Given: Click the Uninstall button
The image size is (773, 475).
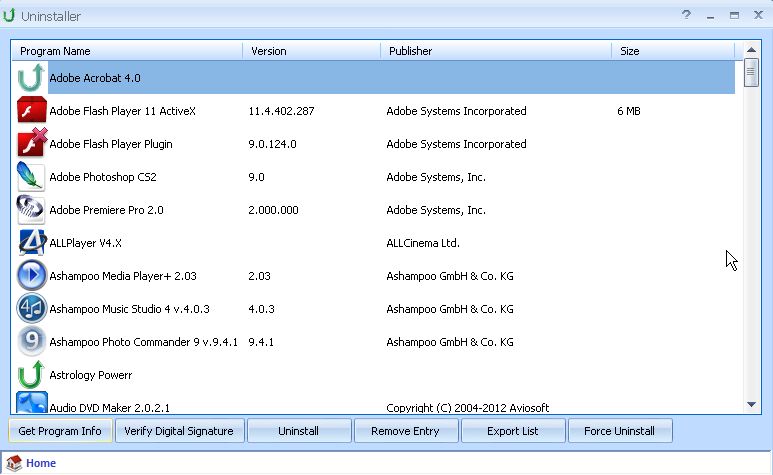Looking at the screenshot, I should tap(299, 431).
